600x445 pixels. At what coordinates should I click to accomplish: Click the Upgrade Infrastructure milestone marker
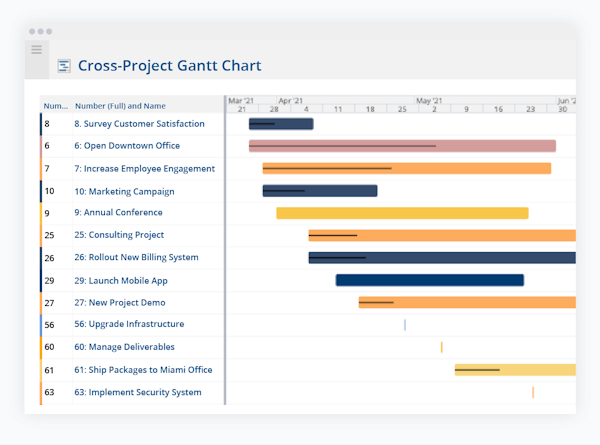click(405, 325)
